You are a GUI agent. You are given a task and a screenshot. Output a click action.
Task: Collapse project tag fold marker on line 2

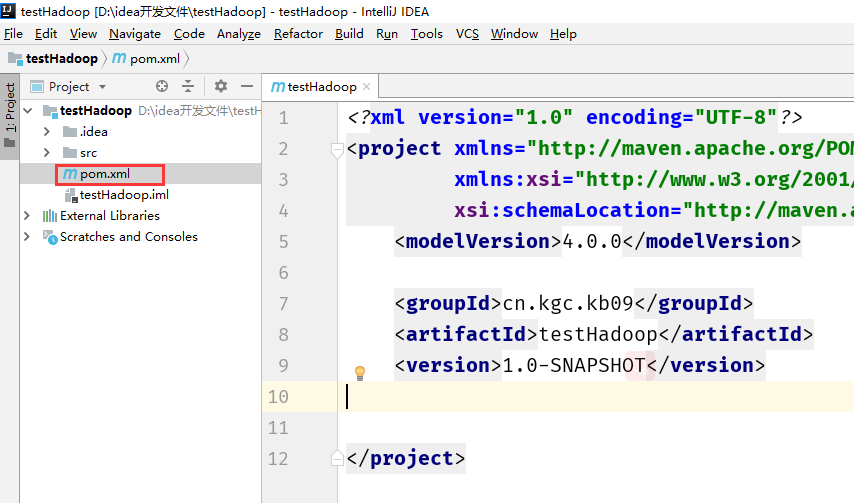tap(337, 149)
